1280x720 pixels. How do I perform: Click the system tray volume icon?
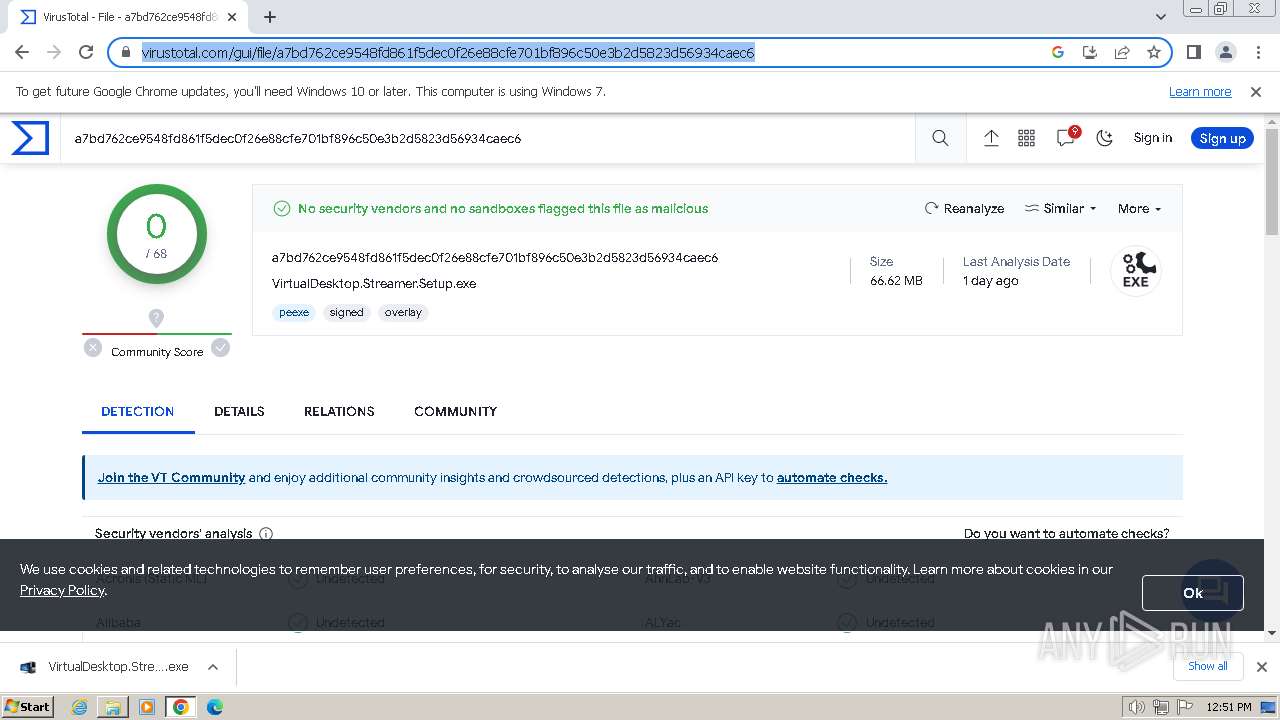[x=1138, y=707]
